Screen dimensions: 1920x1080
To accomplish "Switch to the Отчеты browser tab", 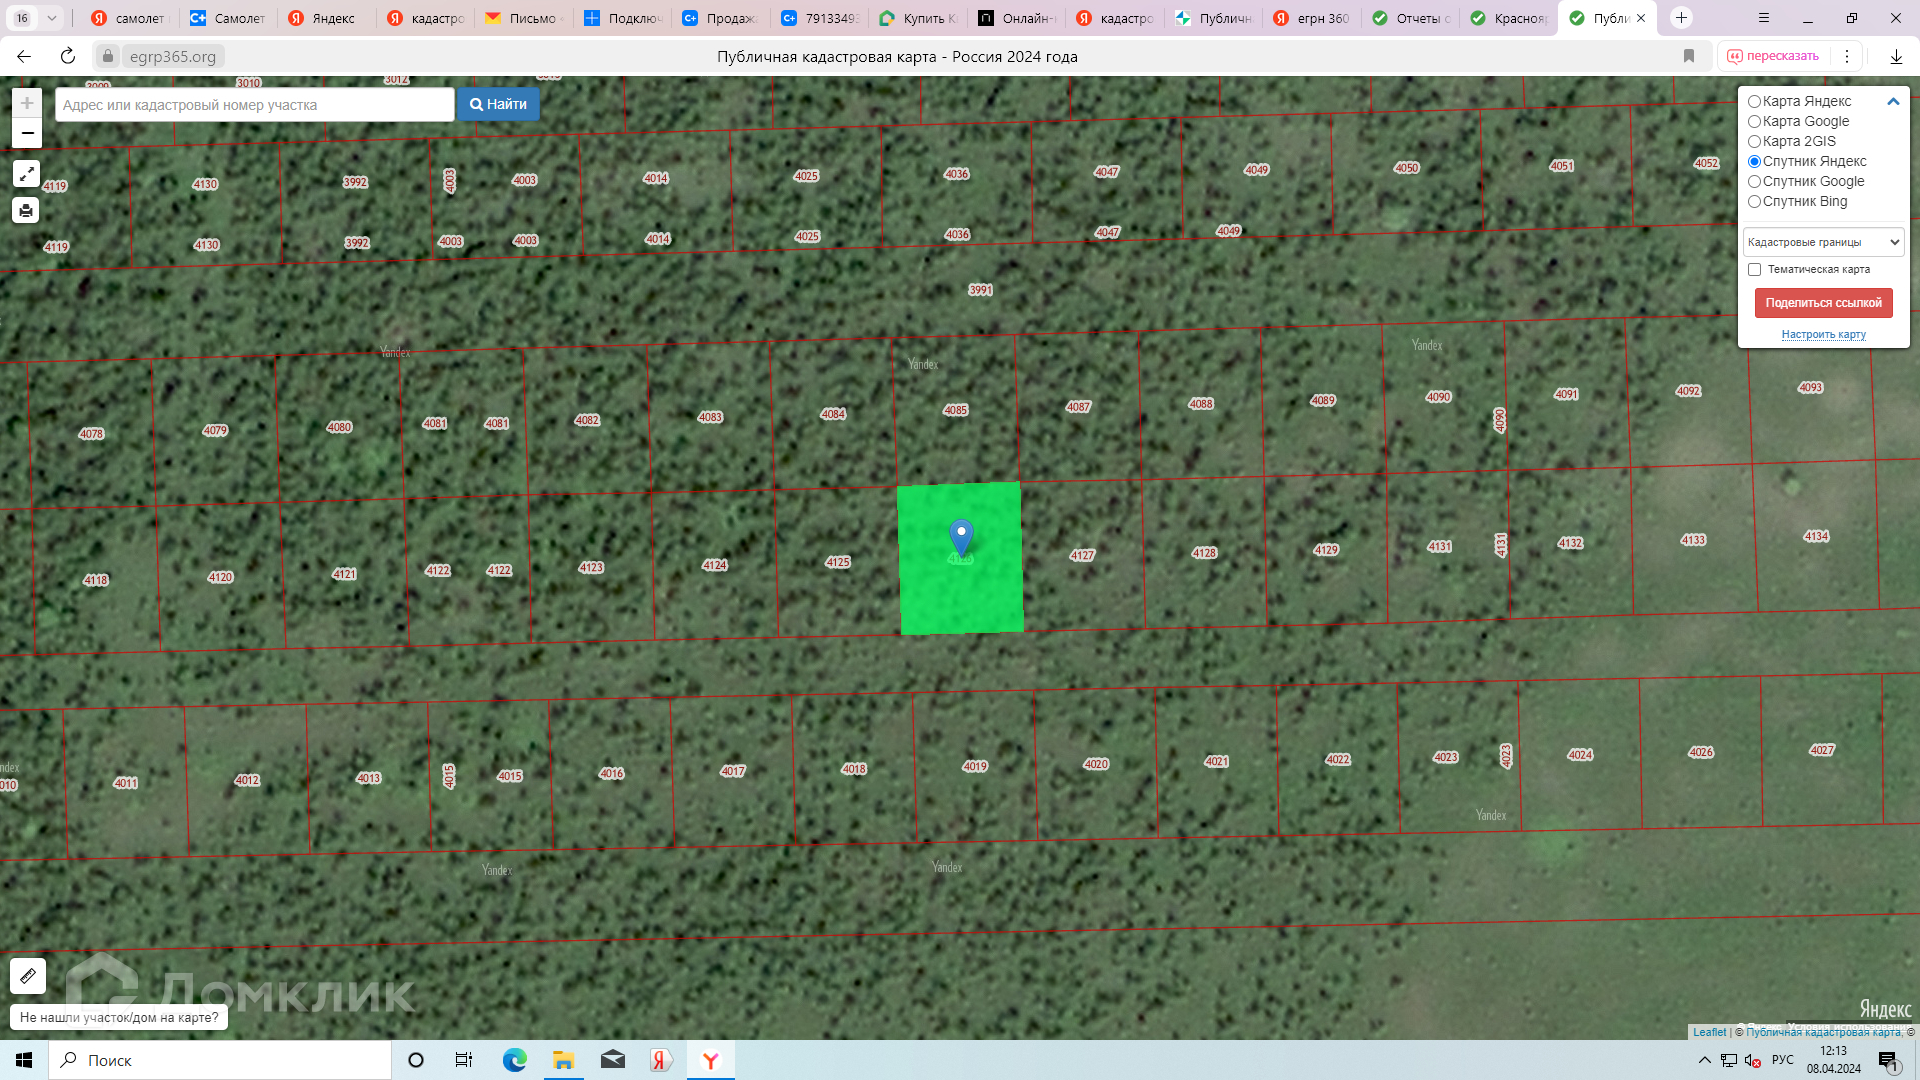I will (x=1410, y=18).
